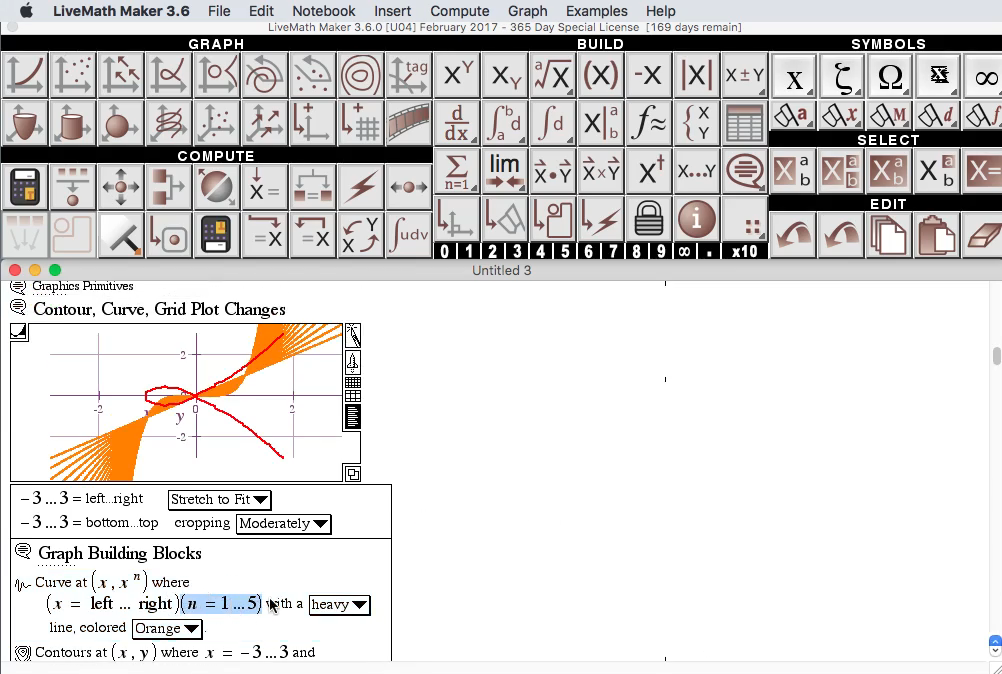
Task: Change the heavy line weight dropdown
Action: [x=340, y=605]
